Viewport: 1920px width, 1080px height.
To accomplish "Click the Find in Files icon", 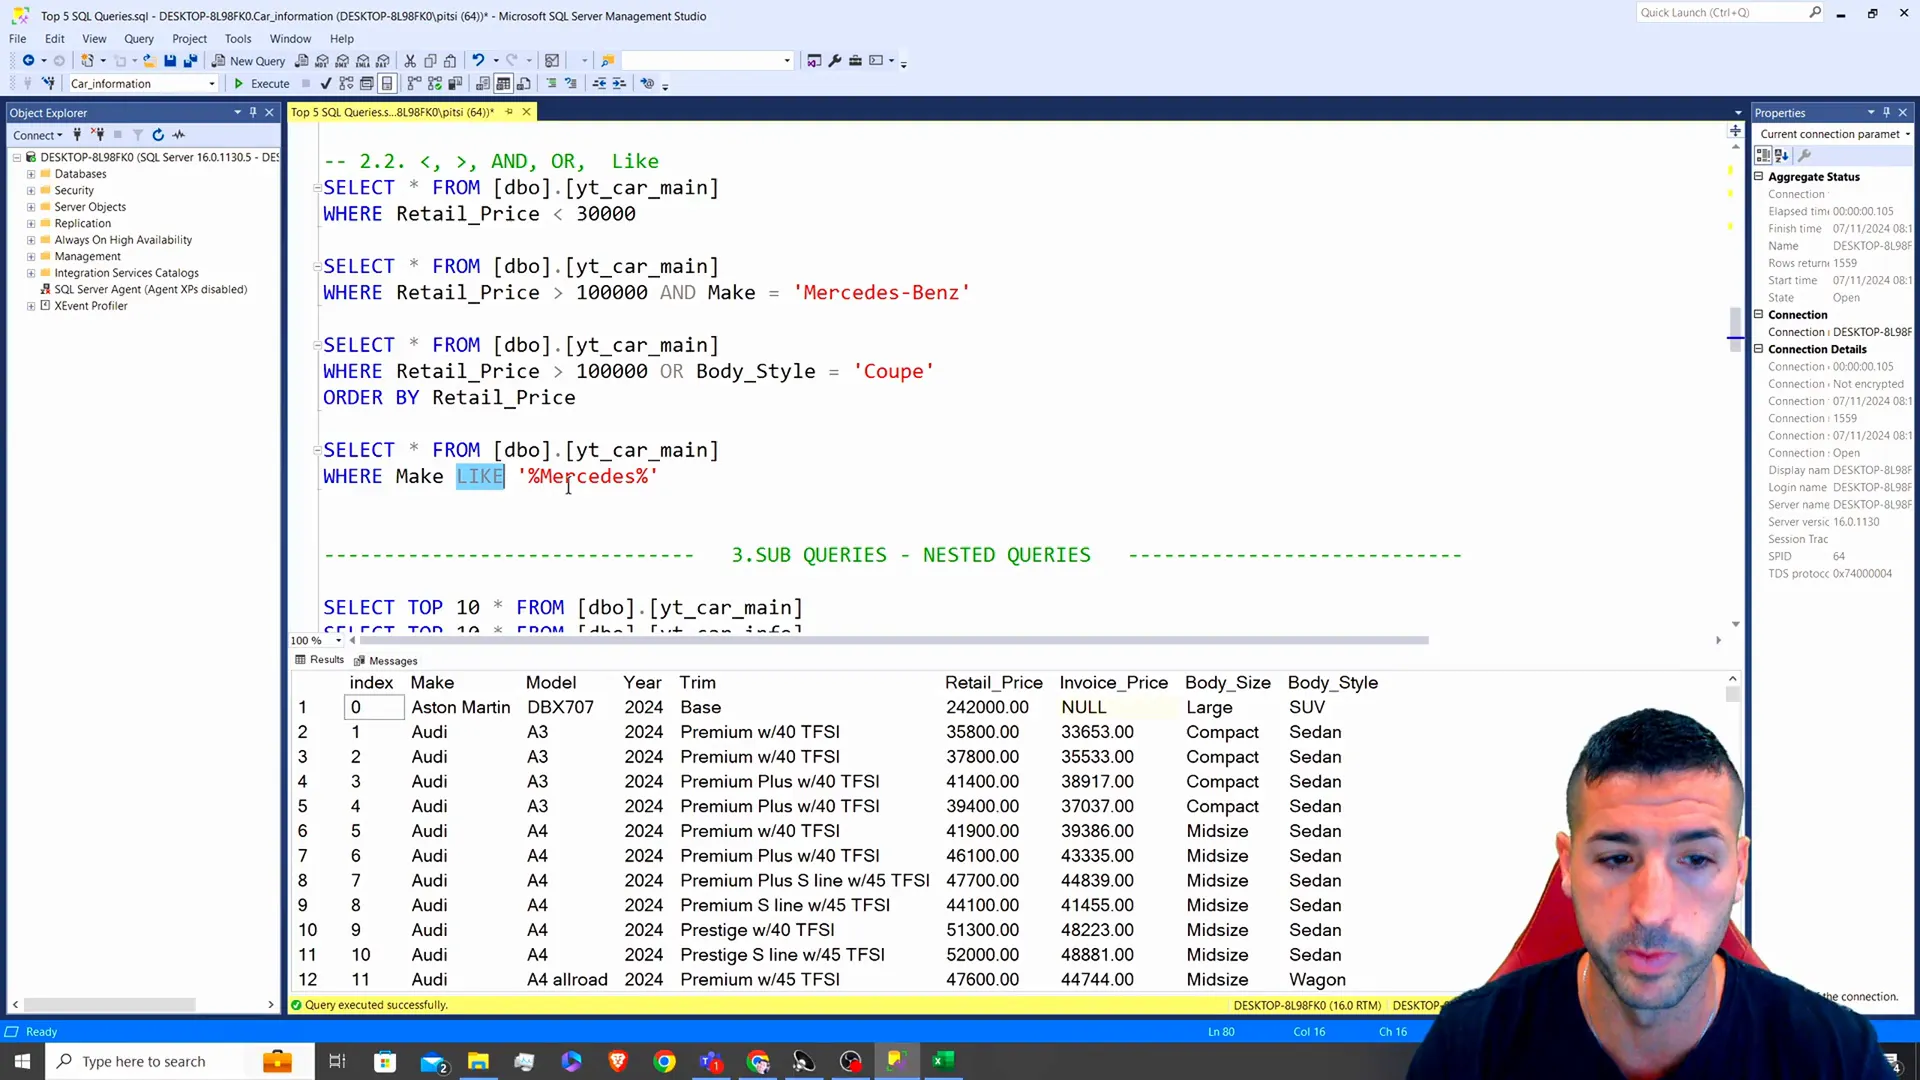I will [607, 61].
